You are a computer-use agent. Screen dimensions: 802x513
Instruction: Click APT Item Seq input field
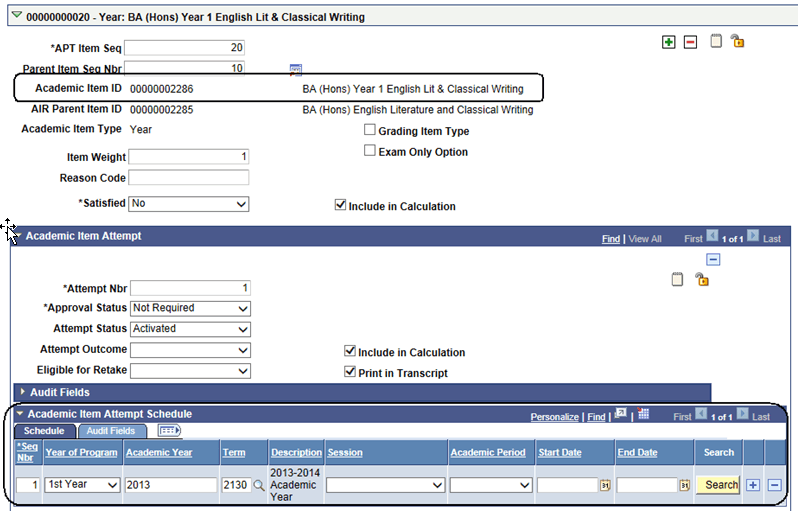184,48
